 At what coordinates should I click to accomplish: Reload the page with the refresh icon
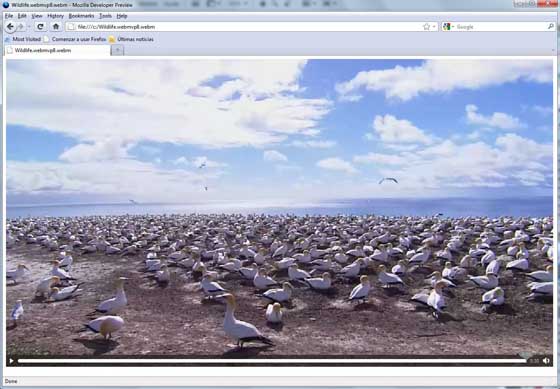[40, 27]
